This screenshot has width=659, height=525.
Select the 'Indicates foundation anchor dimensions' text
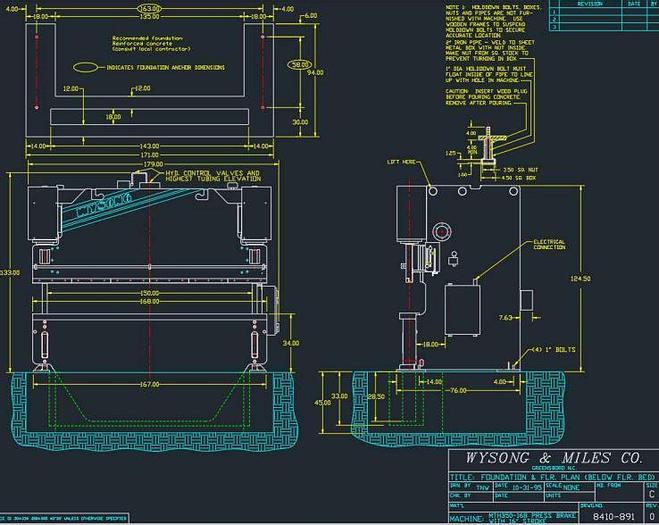(164, 68)
